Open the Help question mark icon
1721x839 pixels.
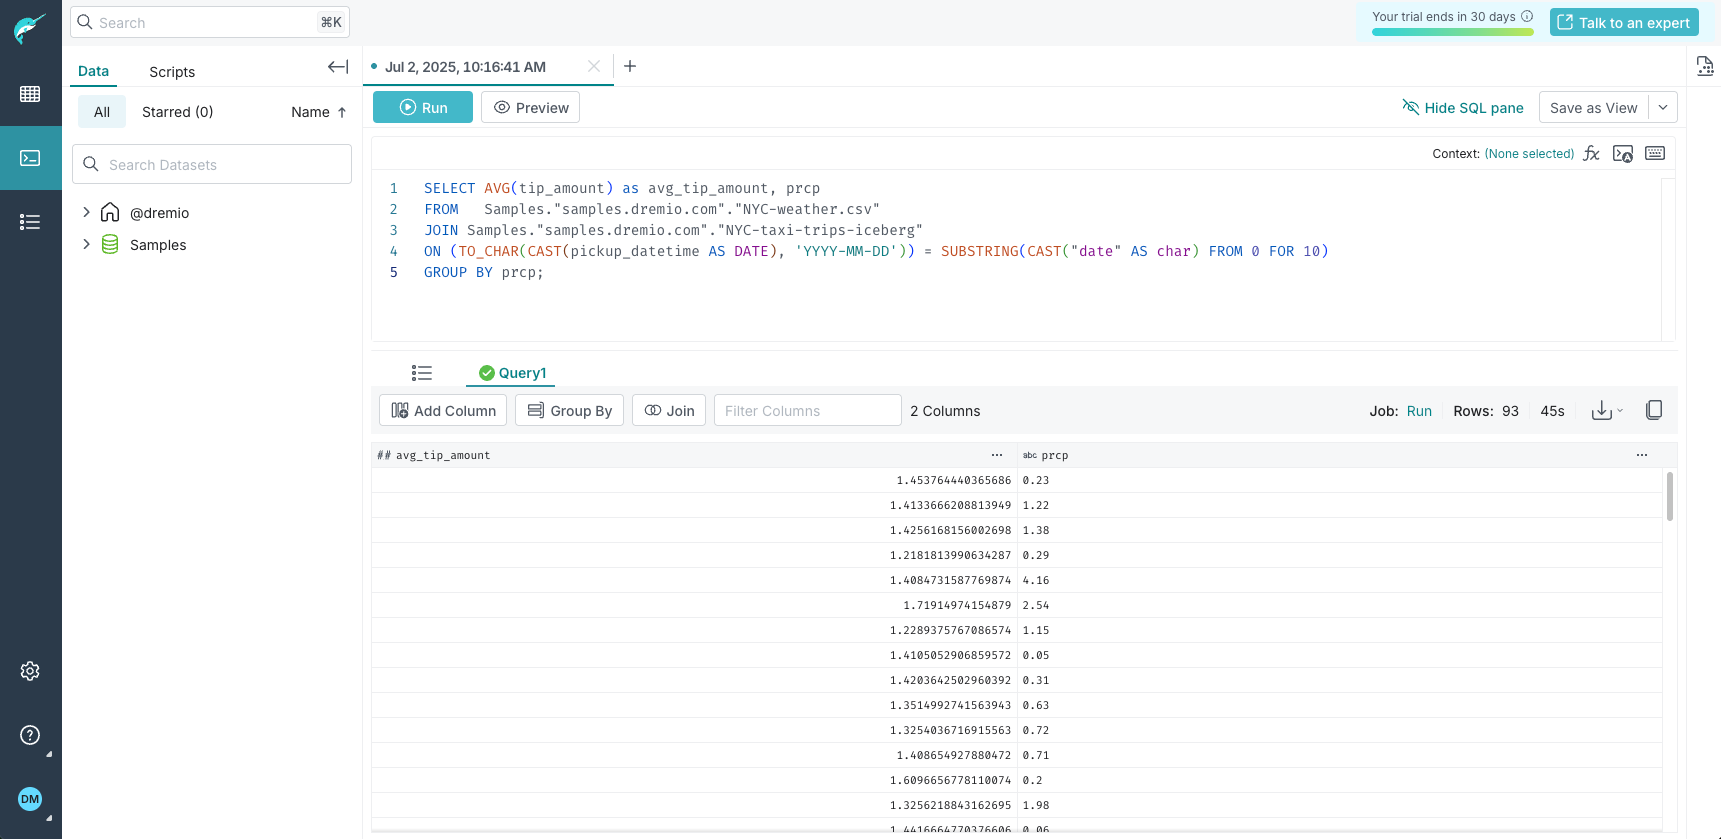[30, 735]
